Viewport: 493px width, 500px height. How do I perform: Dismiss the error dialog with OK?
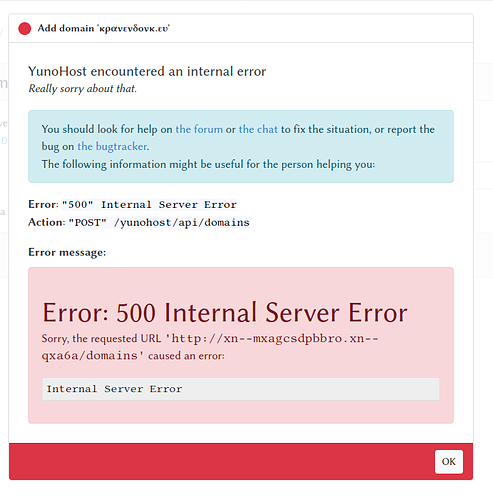(449, 462)
